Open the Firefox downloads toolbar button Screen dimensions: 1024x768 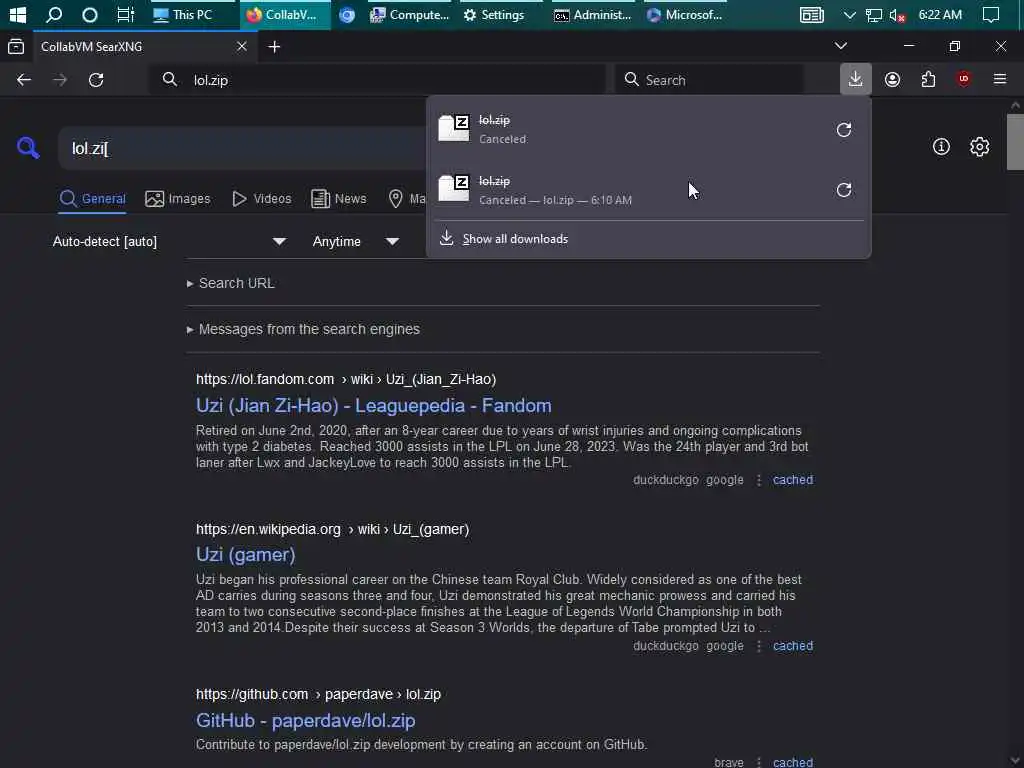[855, 80]
